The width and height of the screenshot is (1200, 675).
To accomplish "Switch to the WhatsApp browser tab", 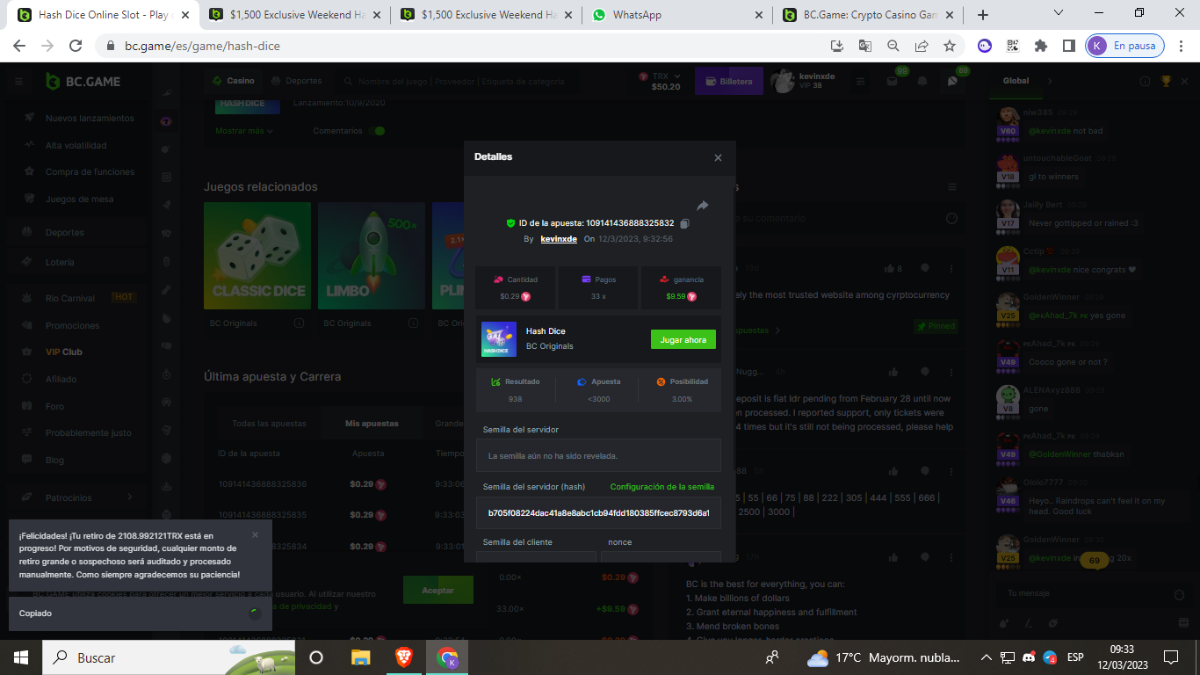I will click(676, 15).
